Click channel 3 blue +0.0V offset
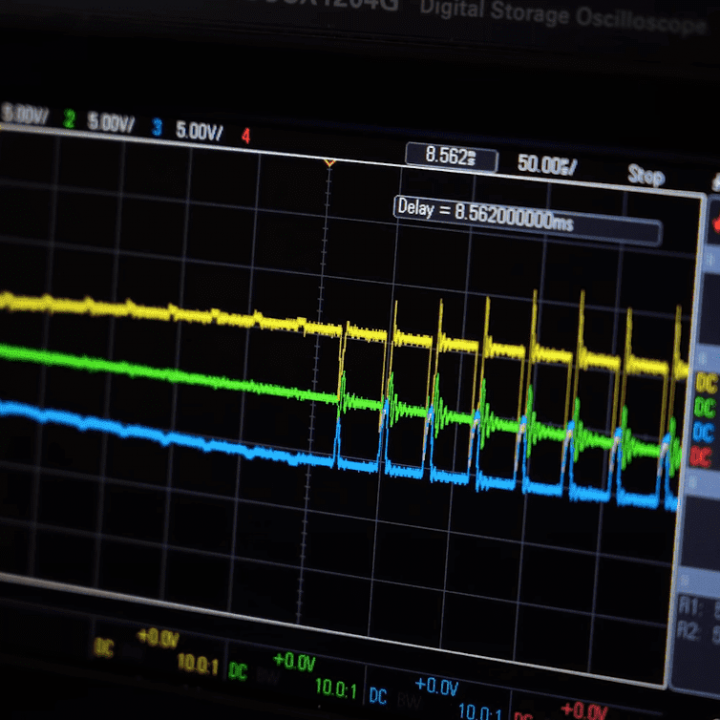The width and height of the screenshot is (720, 720). pyautogui.click(x=436, y=687)
